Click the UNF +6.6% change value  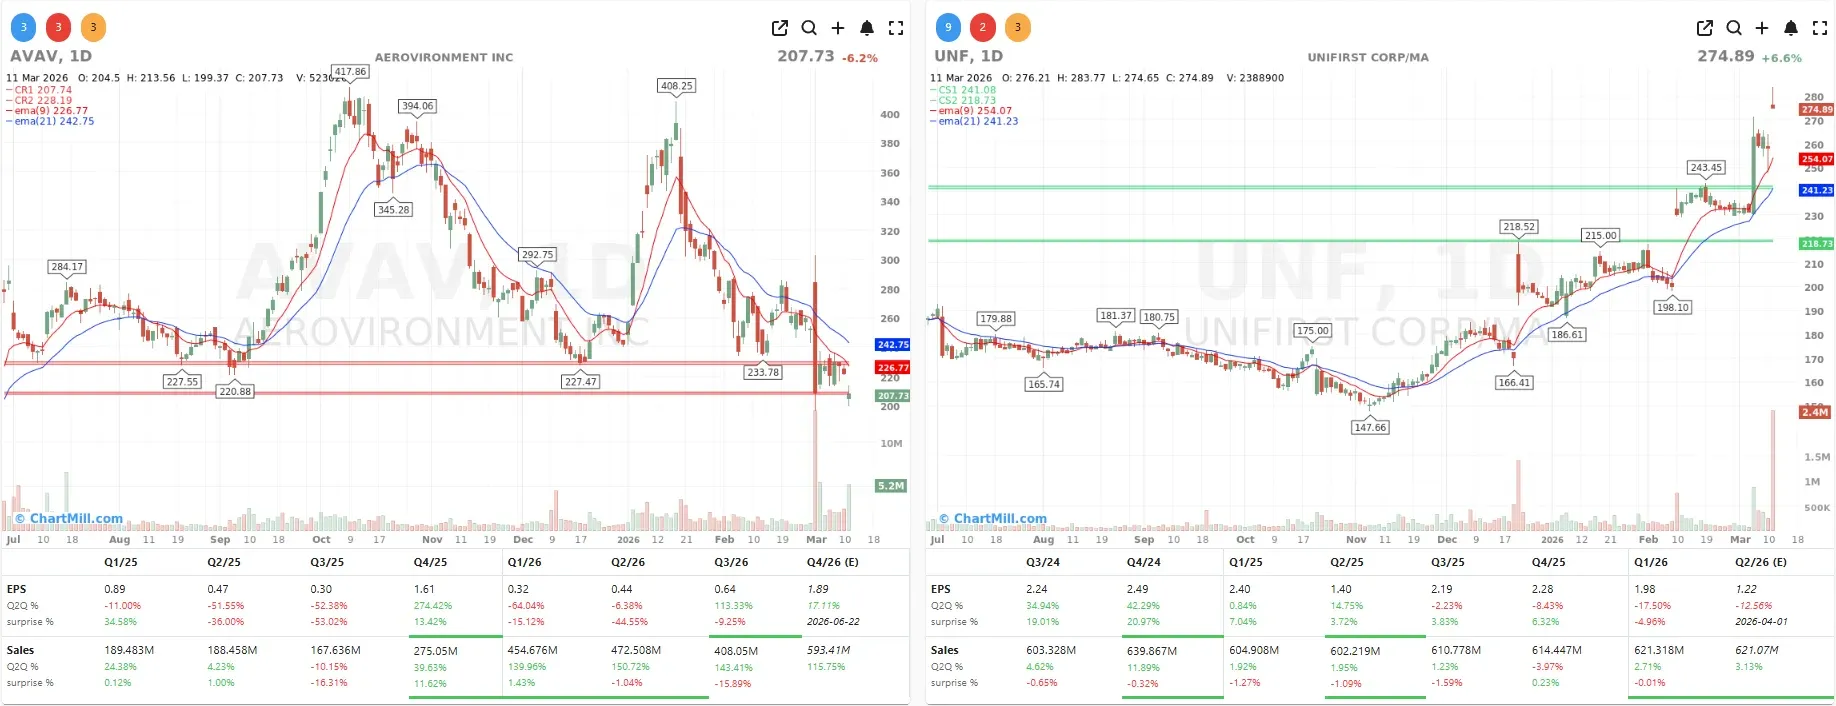[x=1782, y=58]
